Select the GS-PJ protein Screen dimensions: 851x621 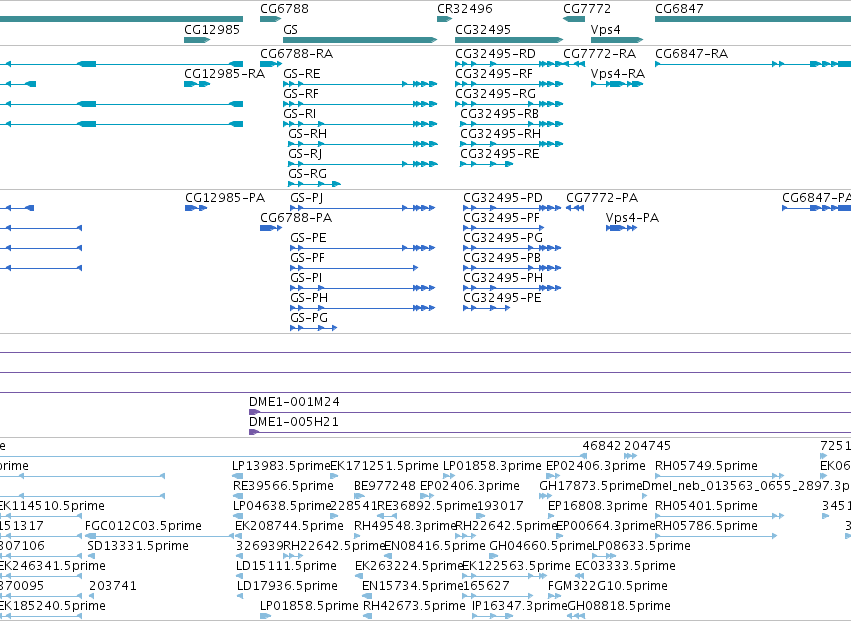[x=363, y=208]
